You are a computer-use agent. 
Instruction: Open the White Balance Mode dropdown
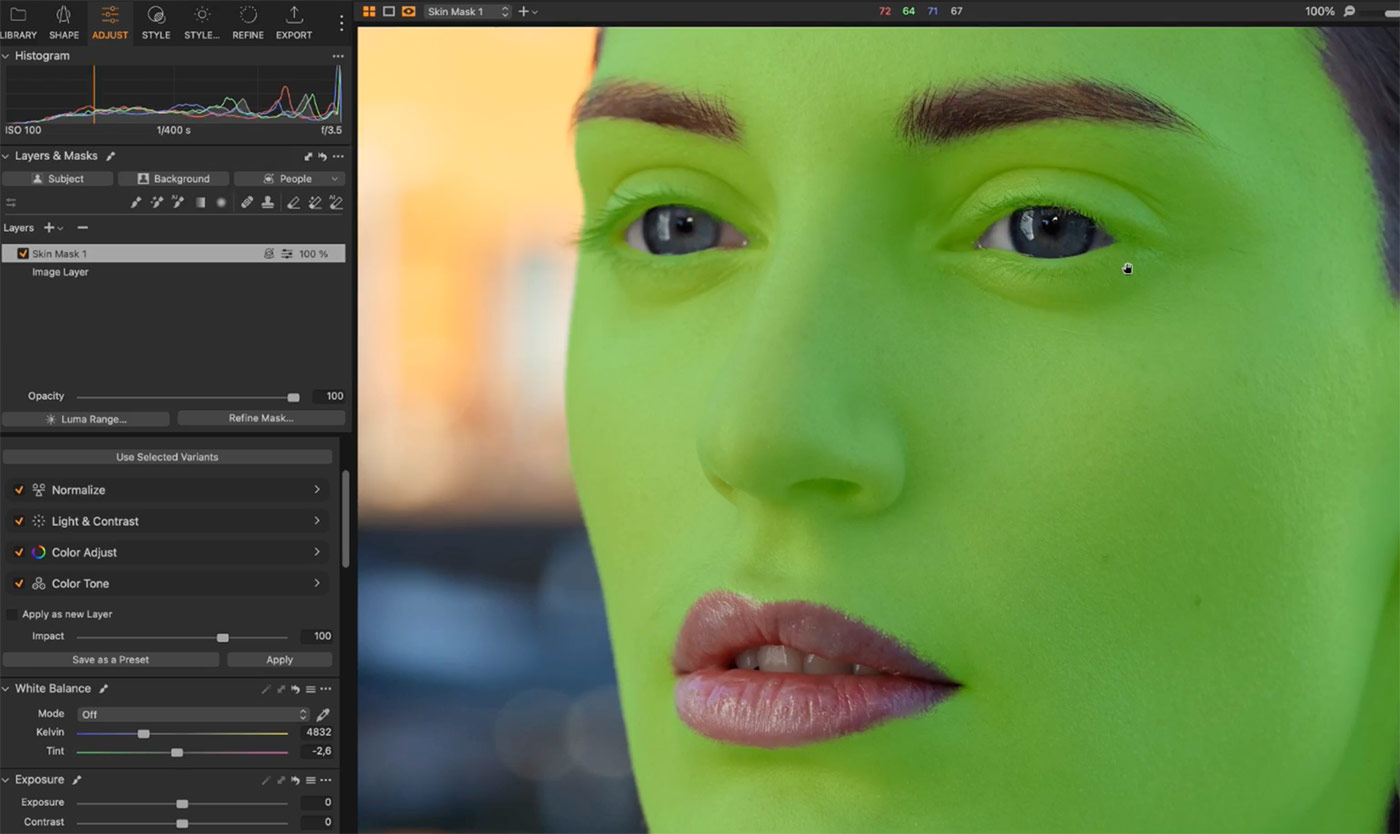[x=194, y=715]
